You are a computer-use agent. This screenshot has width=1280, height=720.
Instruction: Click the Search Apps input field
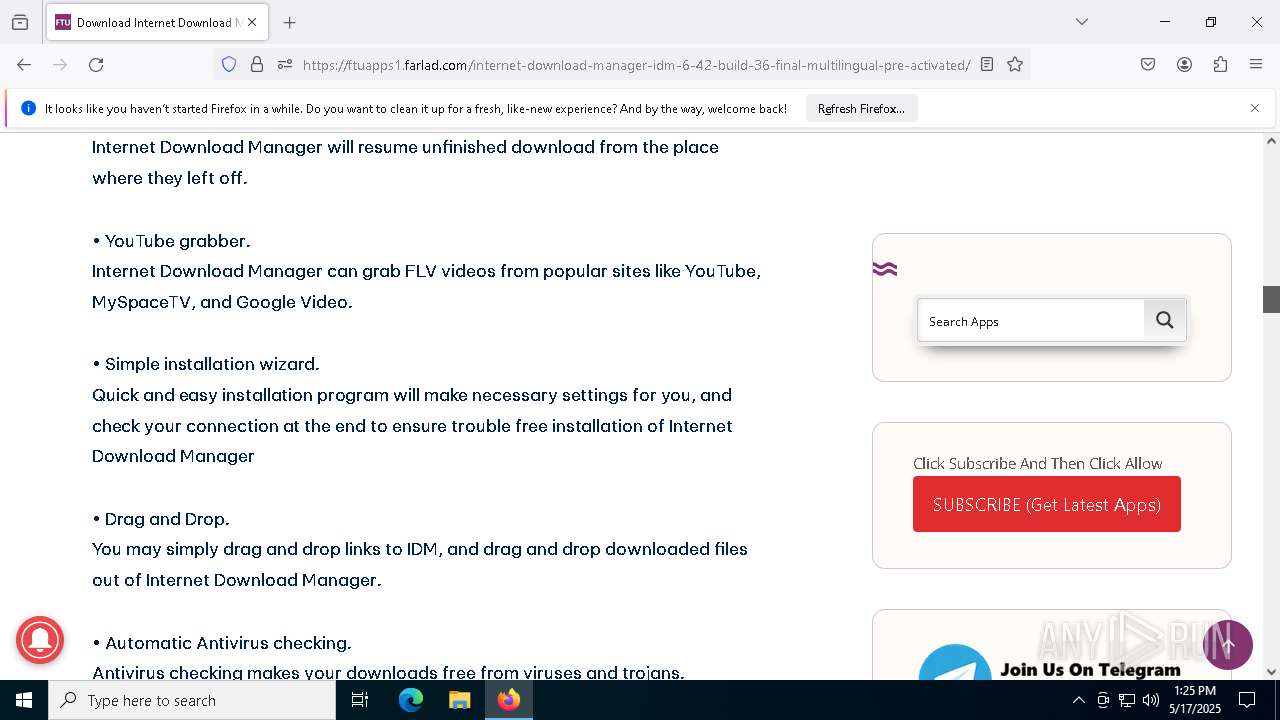[x=1031, y=321]
